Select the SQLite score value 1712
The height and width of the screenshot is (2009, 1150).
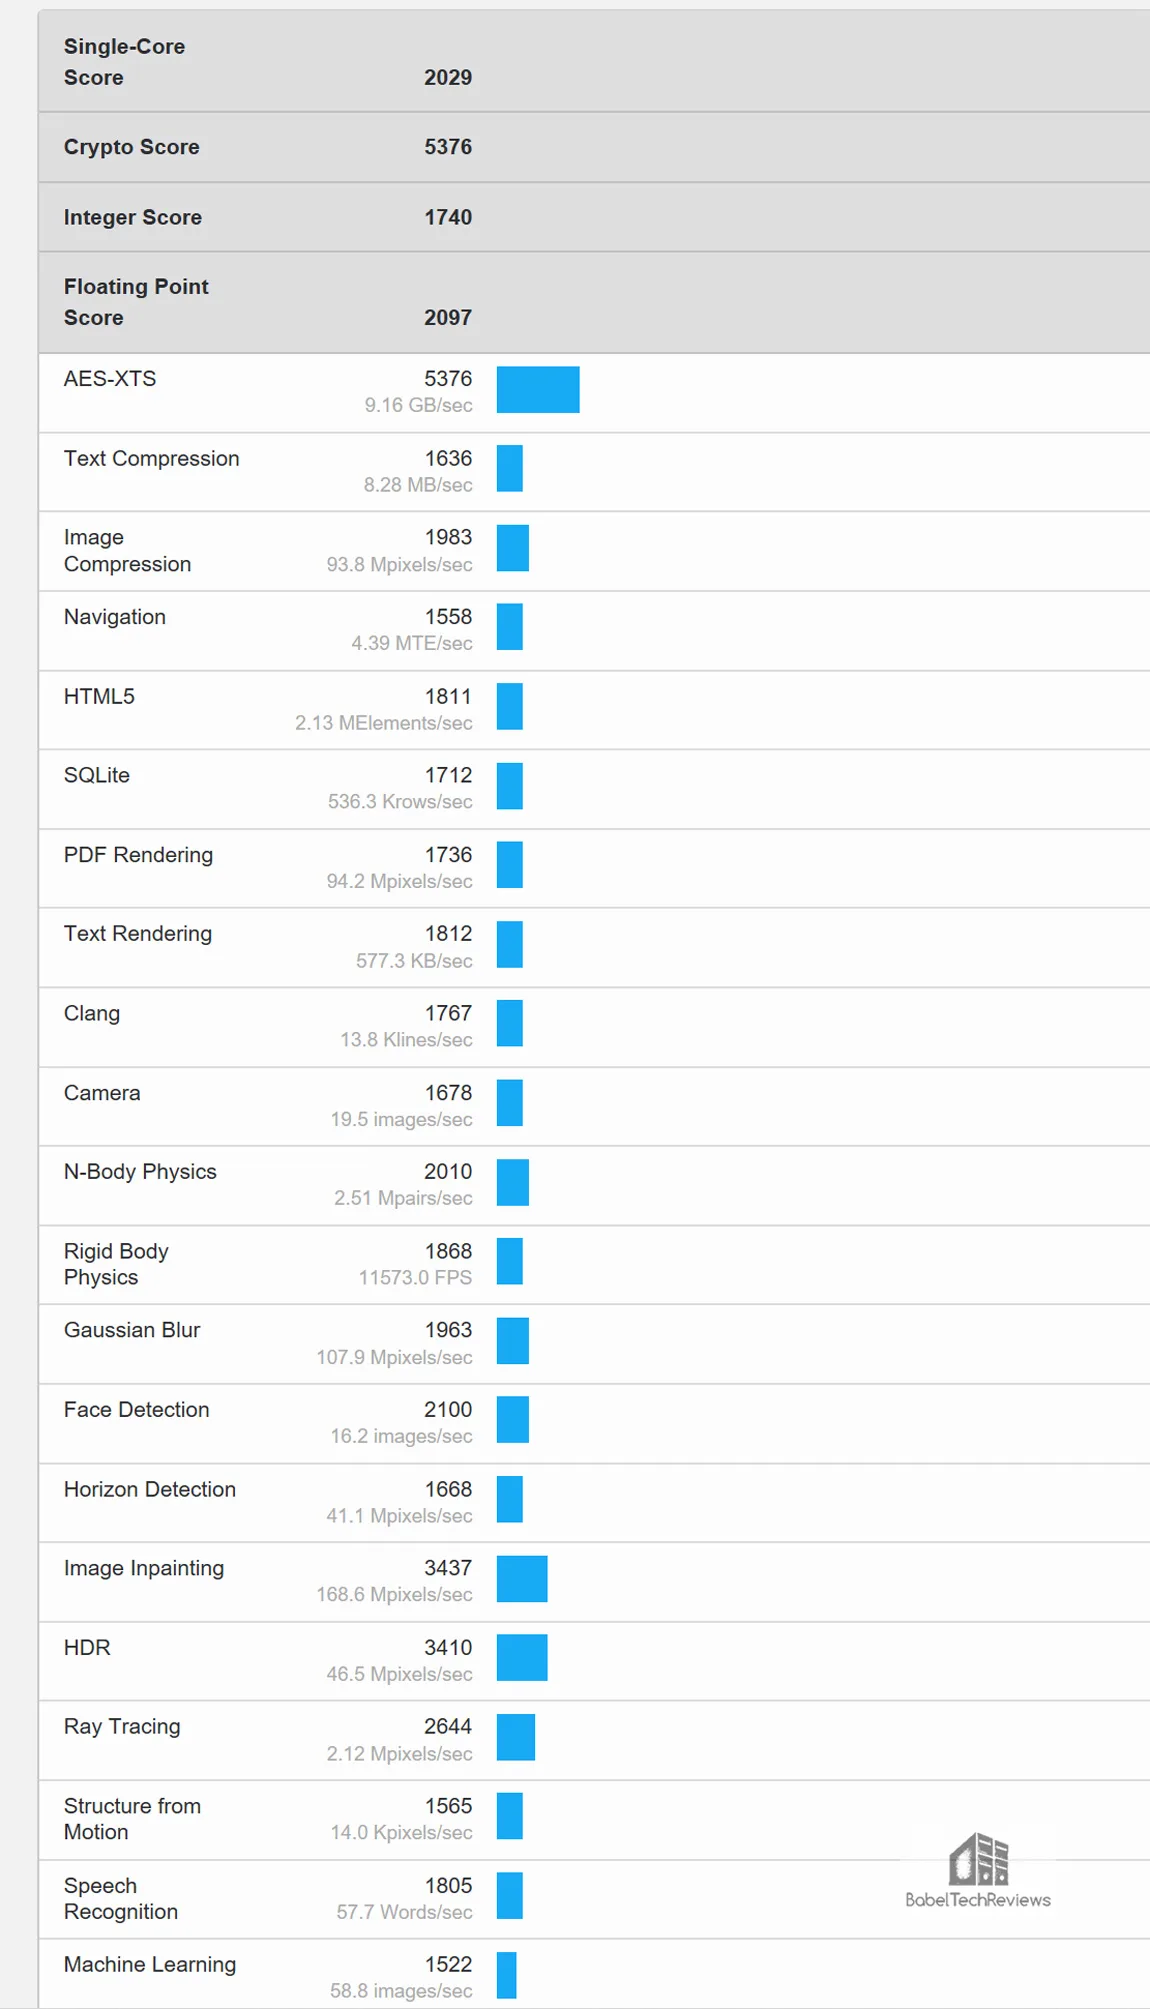click(448, 775)
